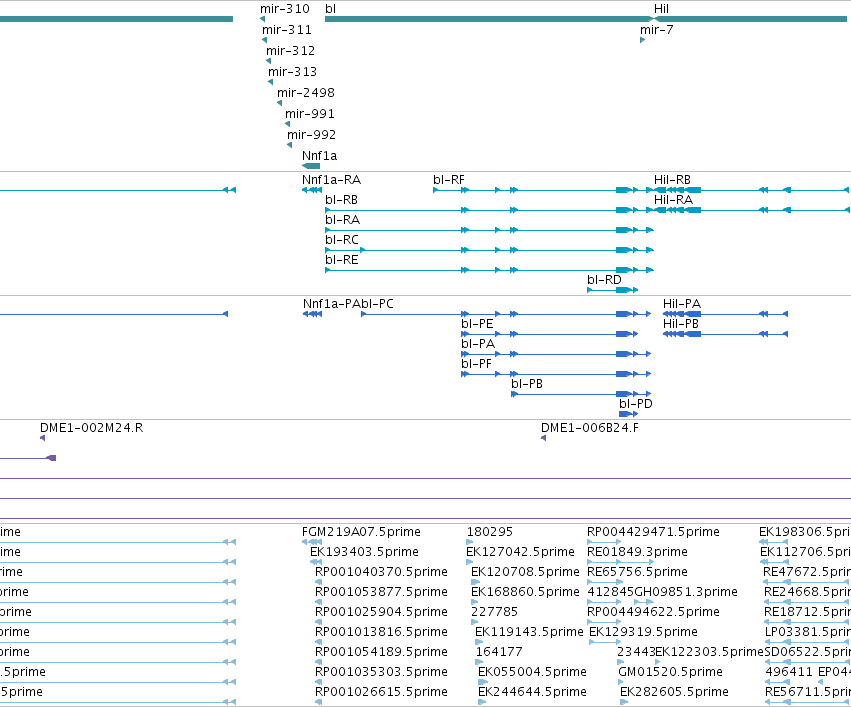Select protein bl-PF label
The width and height of the screenshot is (851, 707).
[477, 364]
